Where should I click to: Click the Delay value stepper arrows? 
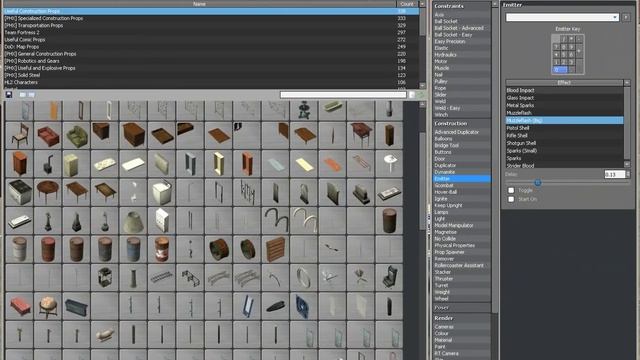[x=628, y=174]
